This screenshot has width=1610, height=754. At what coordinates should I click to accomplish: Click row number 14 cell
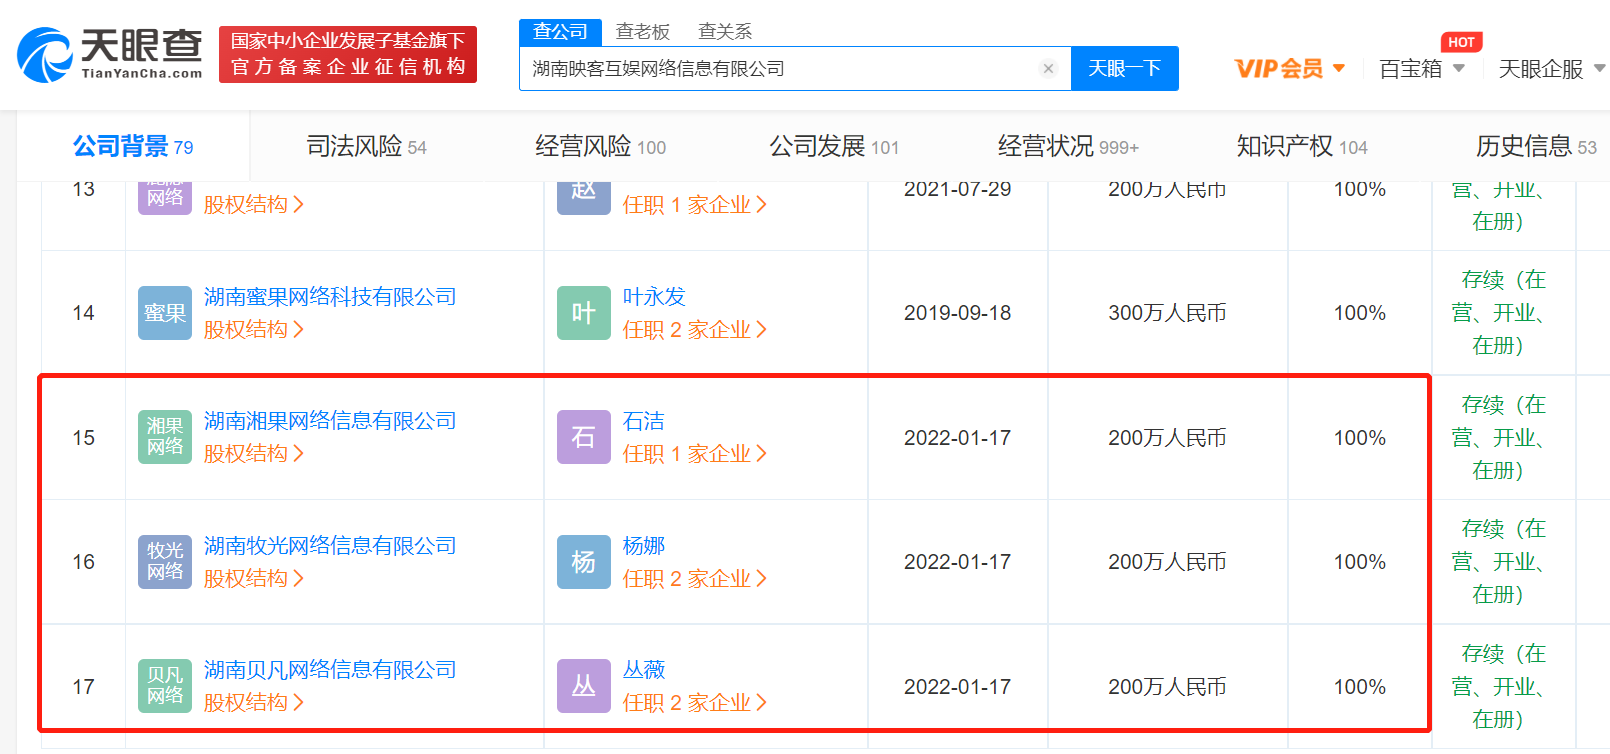click(84, 313)
